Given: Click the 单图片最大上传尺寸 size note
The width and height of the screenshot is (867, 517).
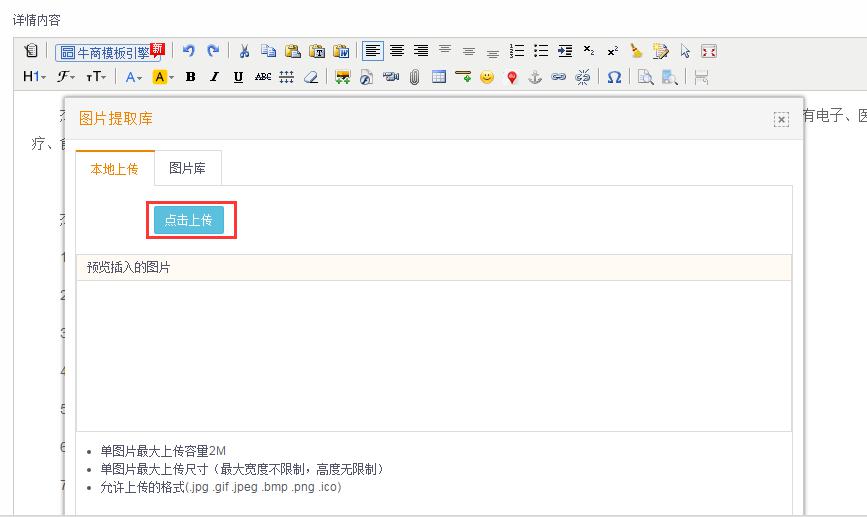Looking at the screenshot, I should point(242,469).
